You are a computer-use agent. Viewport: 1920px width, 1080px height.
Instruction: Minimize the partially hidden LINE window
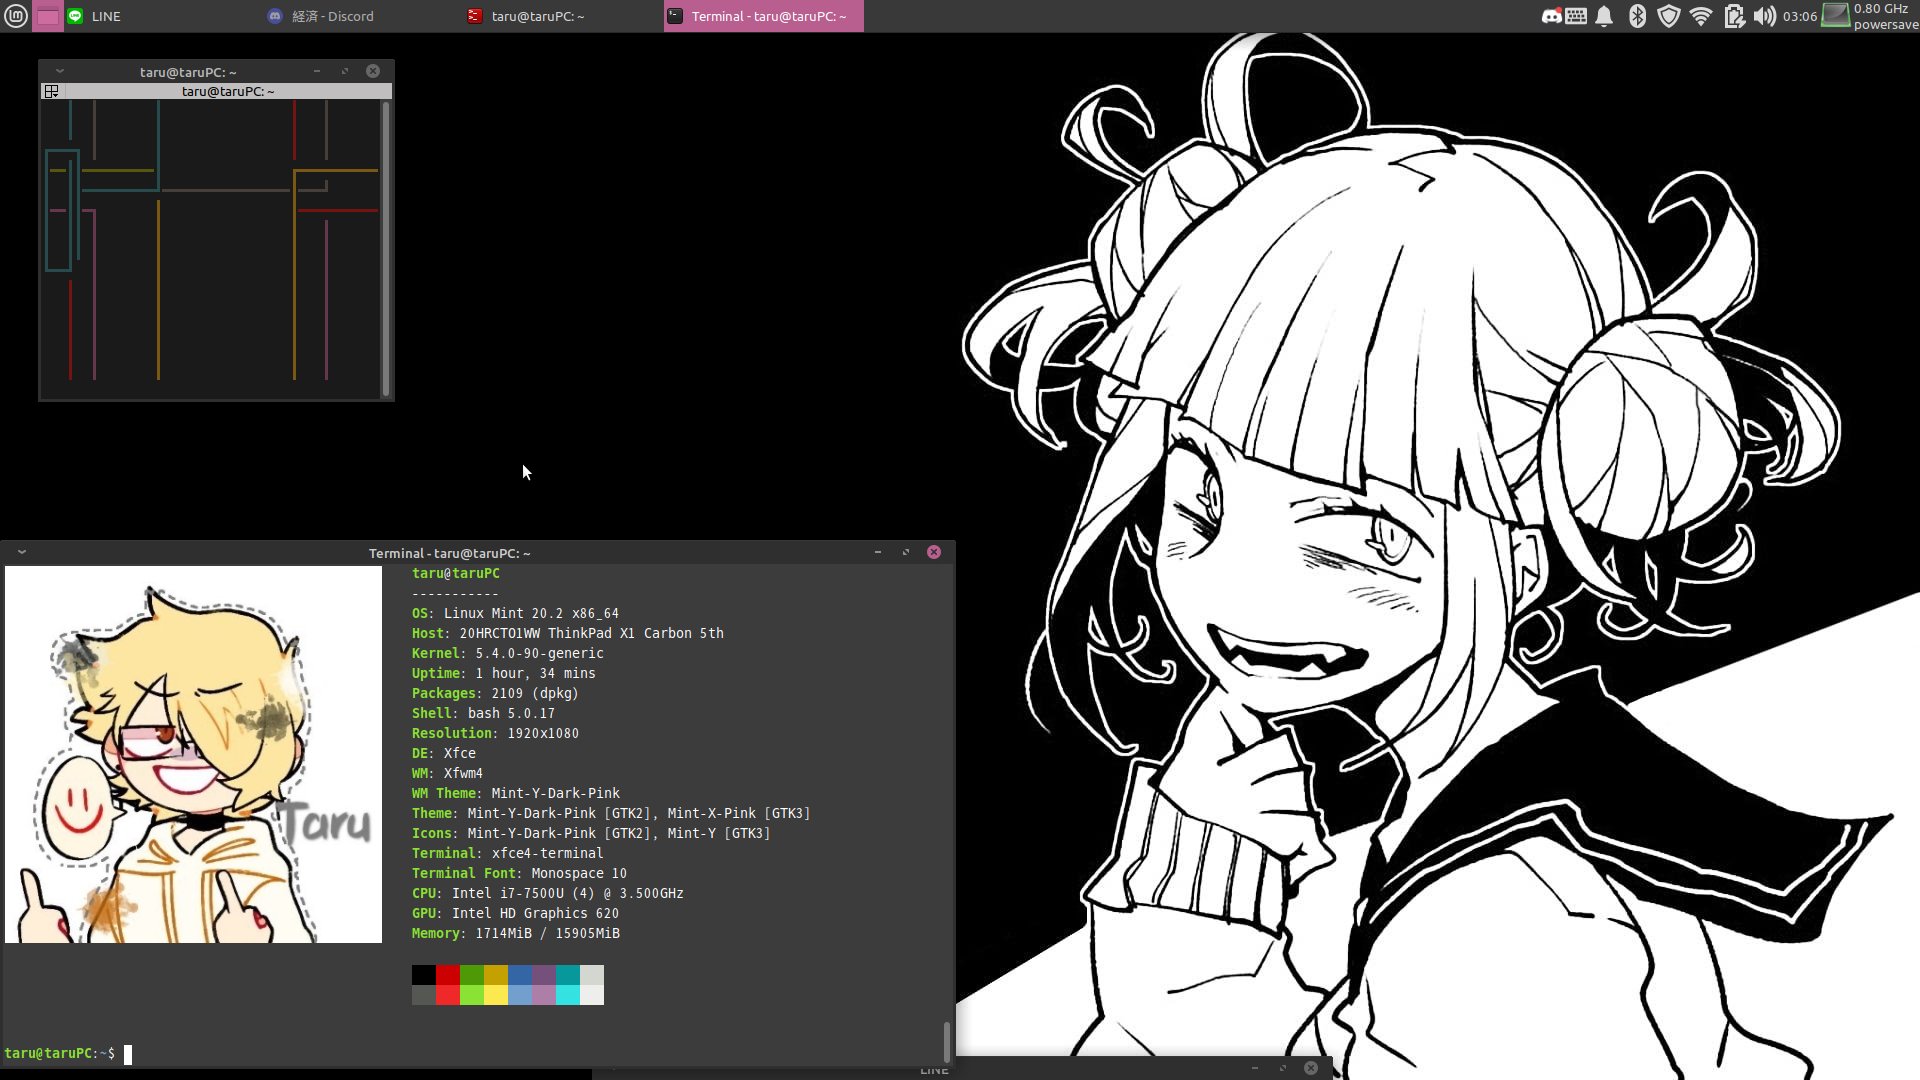1255,1068
